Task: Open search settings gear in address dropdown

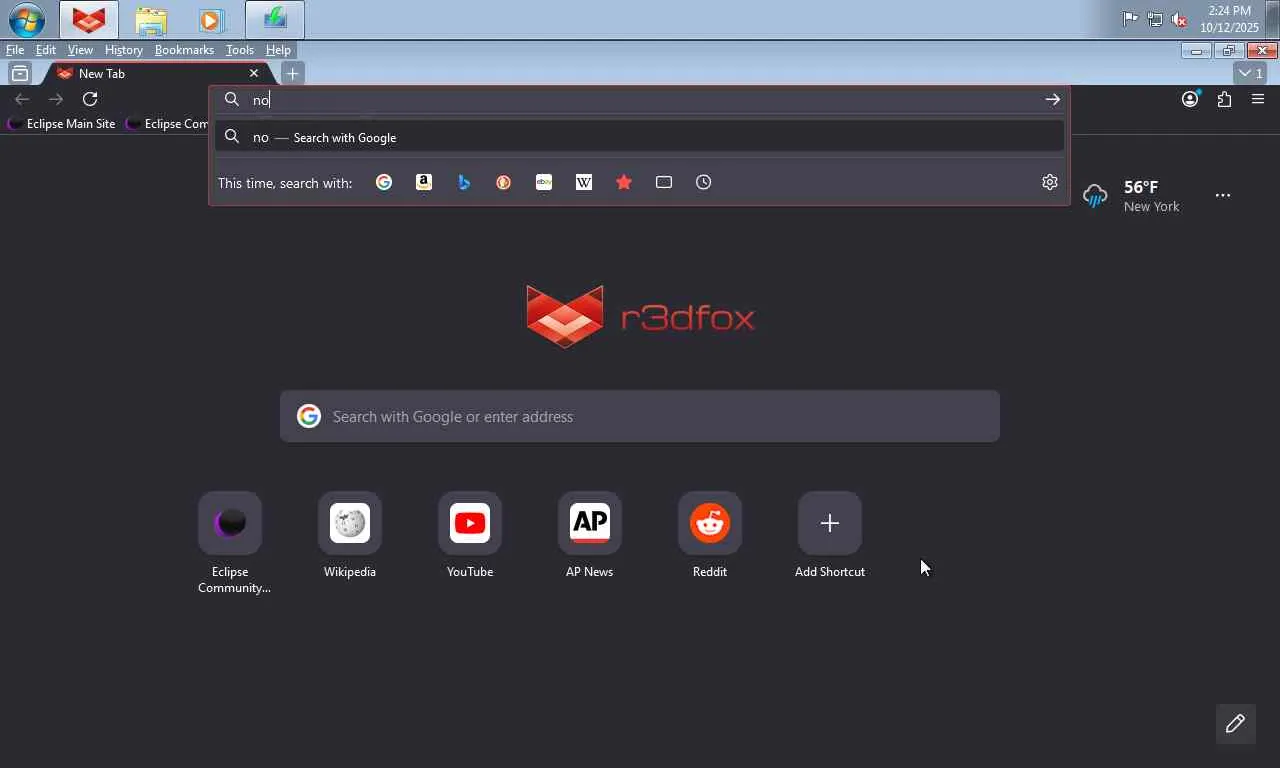Action: point(1050,182)
